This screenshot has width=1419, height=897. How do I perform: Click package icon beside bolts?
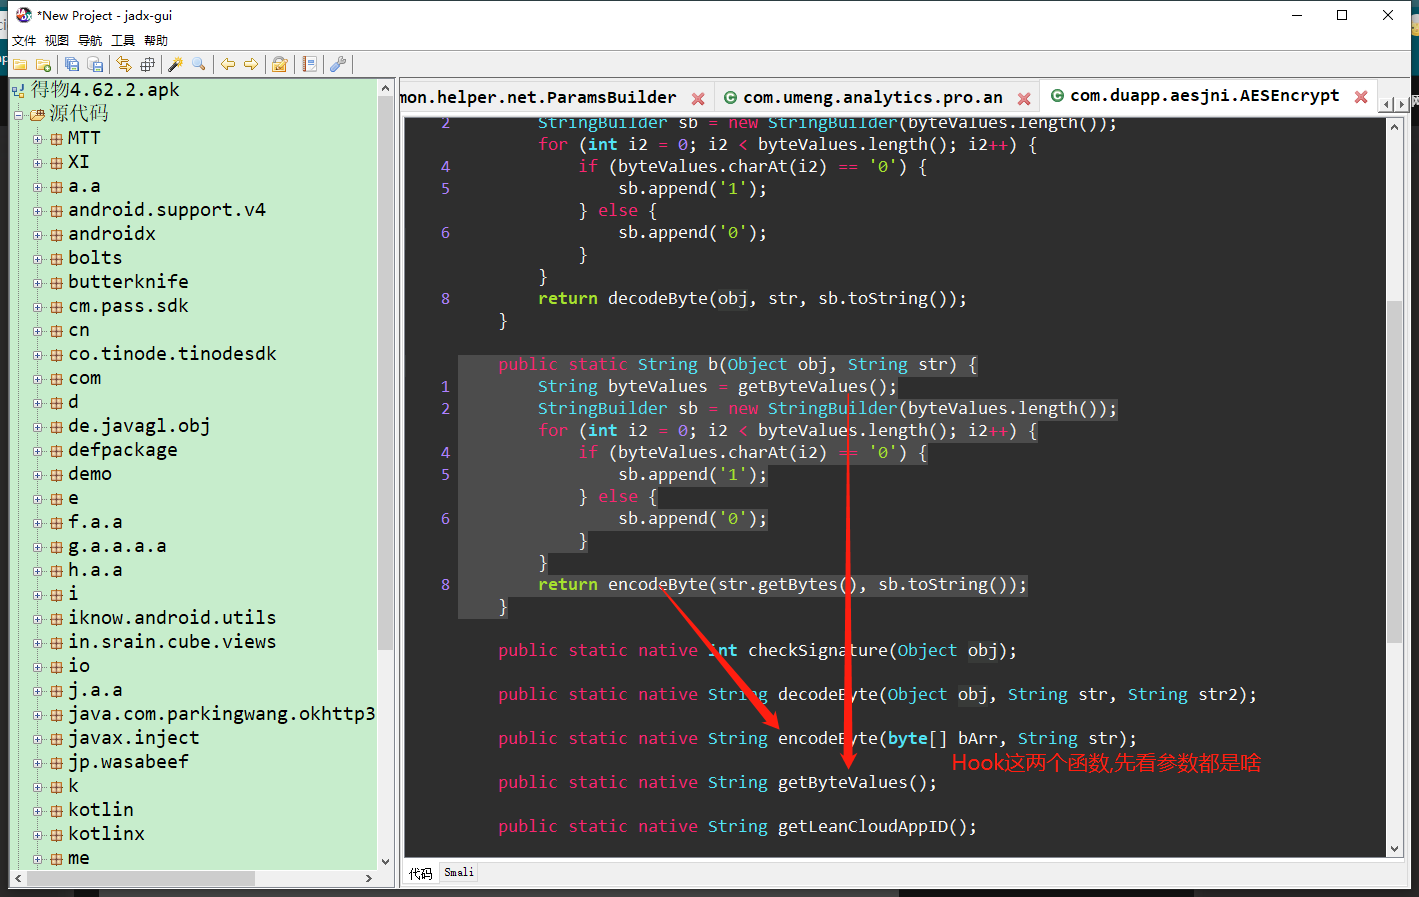56,259
